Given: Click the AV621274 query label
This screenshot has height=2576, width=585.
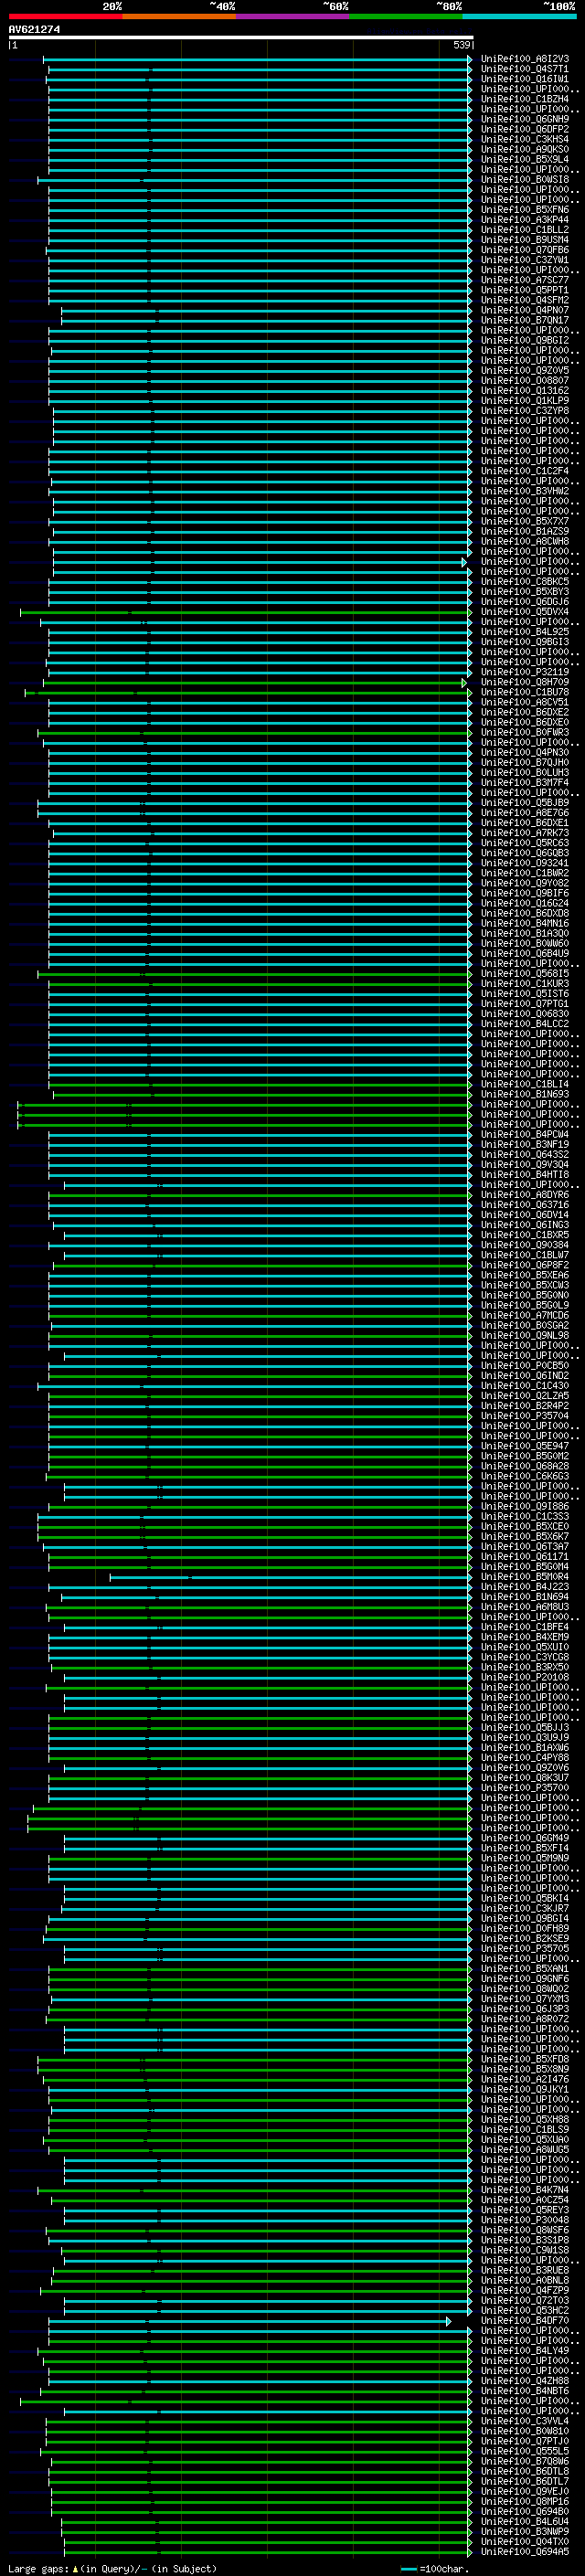Looking at the screenshot, I should pyautogui.click(x=34, y=30).
